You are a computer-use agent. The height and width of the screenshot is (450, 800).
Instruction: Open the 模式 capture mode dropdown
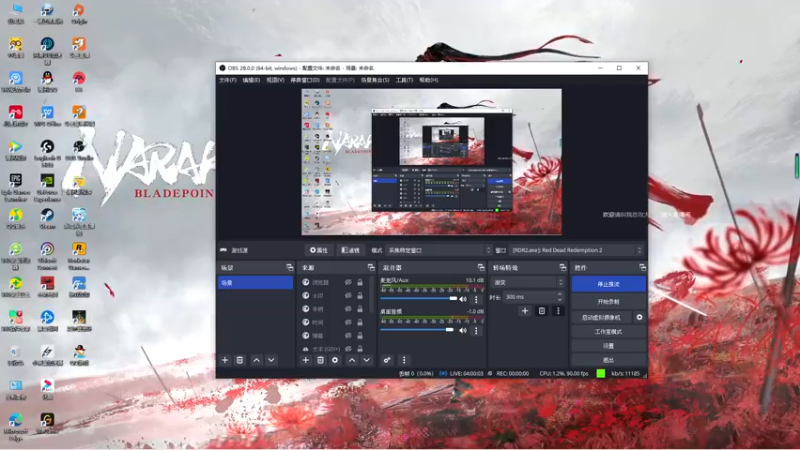(x=439, y=251)
